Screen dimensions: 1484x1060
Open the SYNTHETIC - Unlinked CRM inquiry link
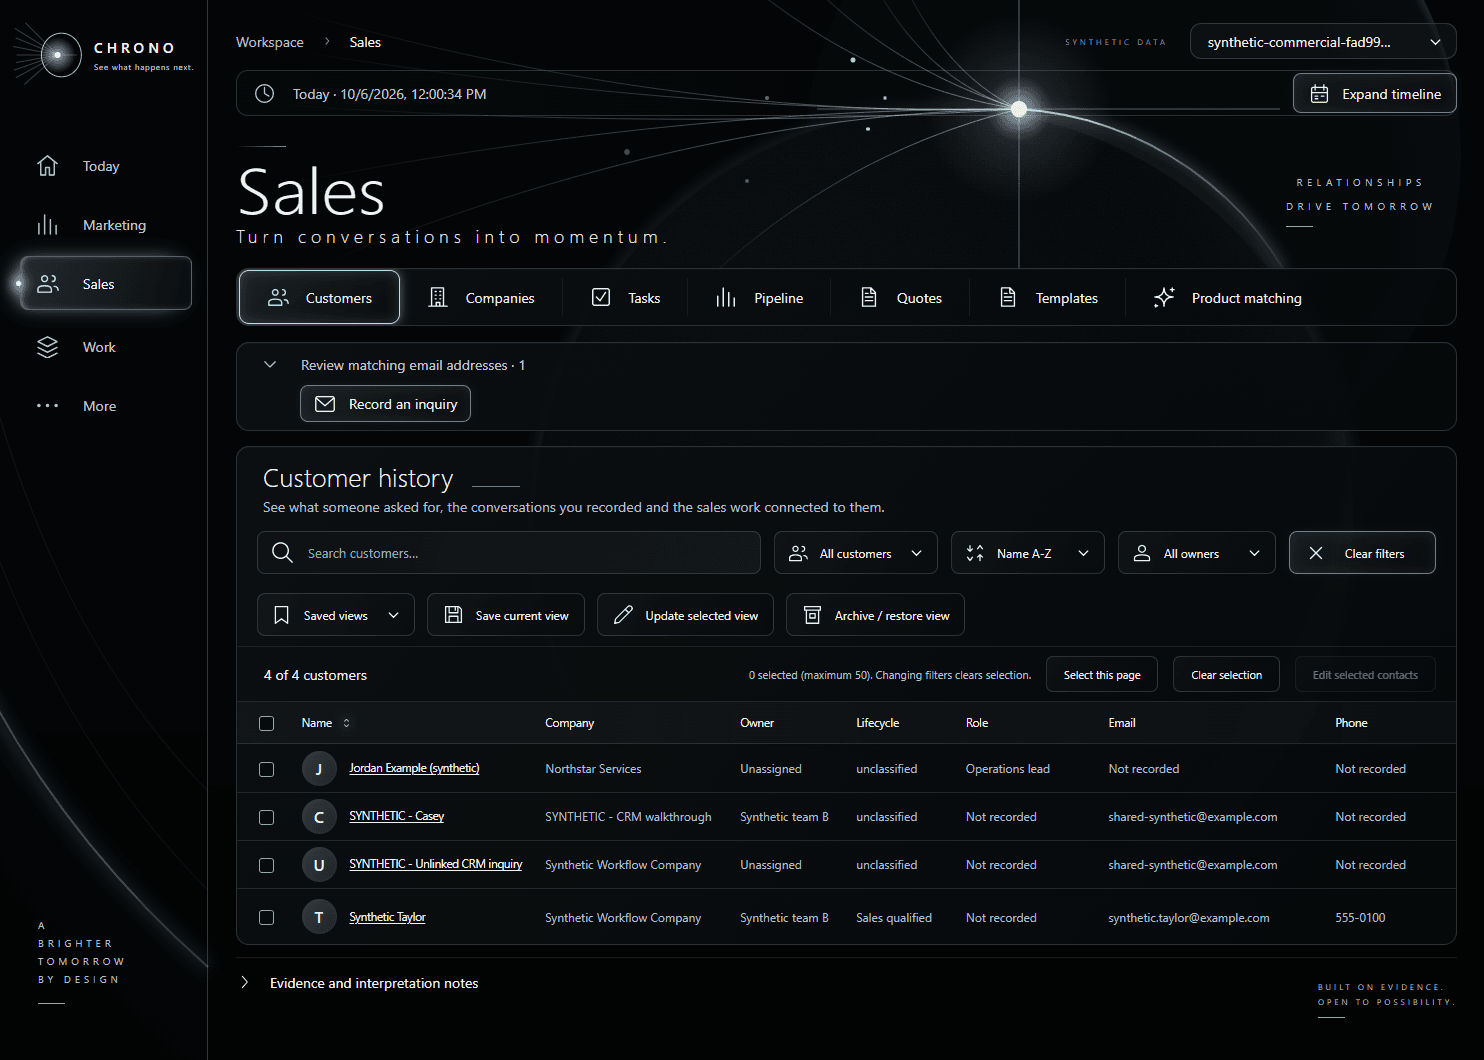[x=435, y=864]
